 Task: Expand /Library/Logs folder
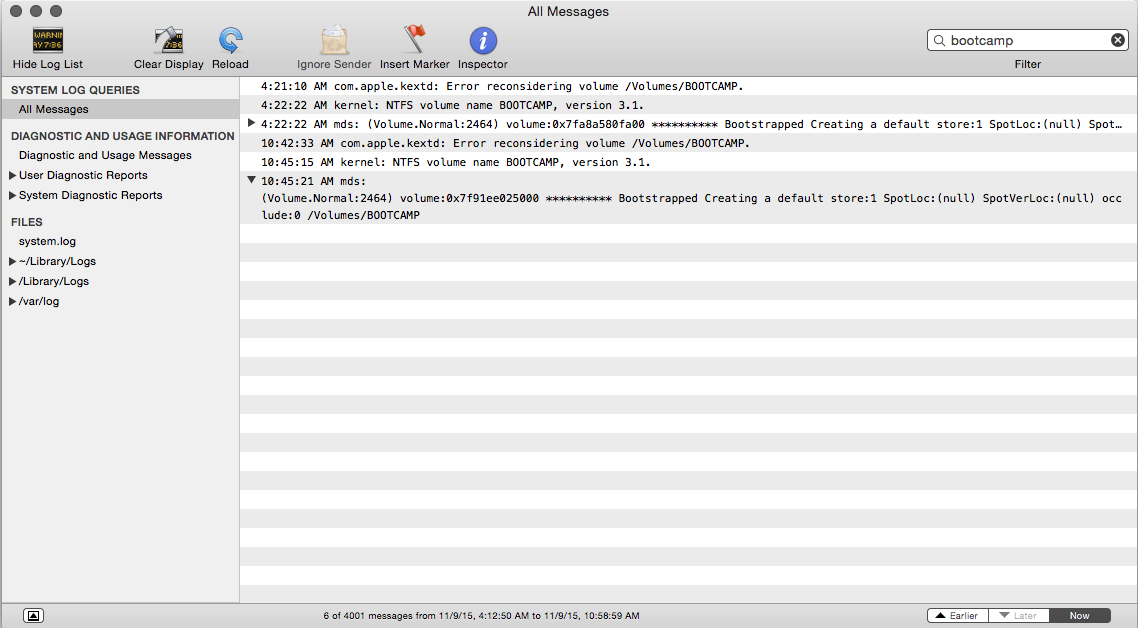12,281
